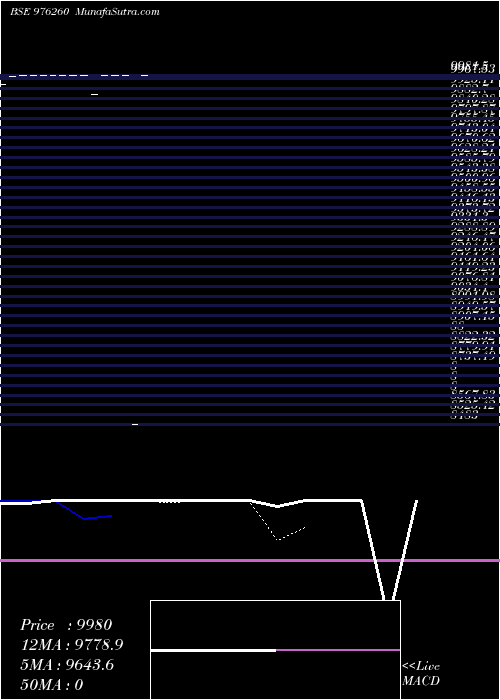The width and height of the screenshot is (500, 700).
Task: Select the "12MA : 9778.9" reading
Action: [x=72, y=645]
